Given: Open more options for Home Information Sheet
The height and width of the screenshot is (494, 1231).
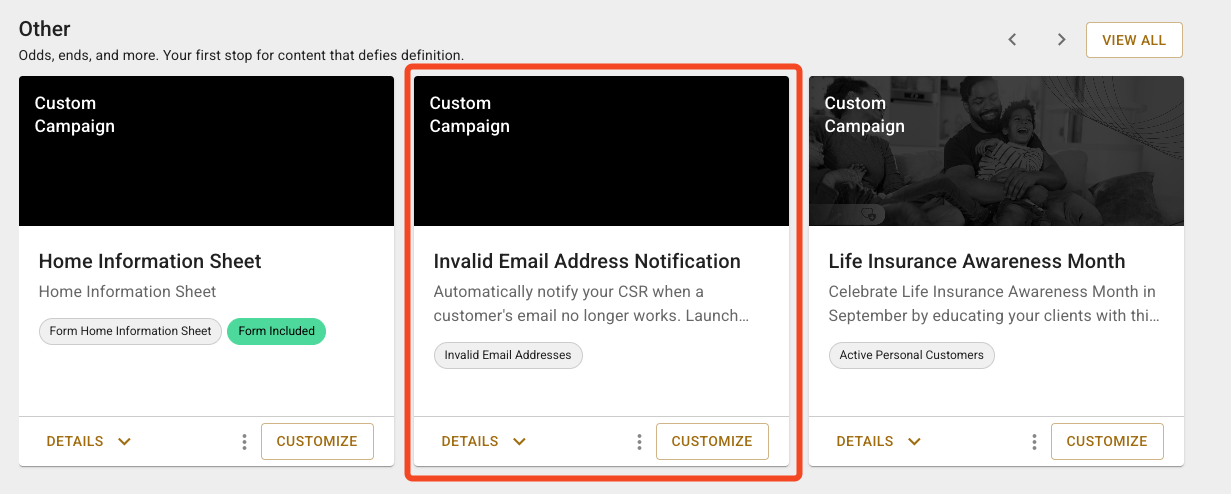Looking at the screenshot, I should point(244,441).
